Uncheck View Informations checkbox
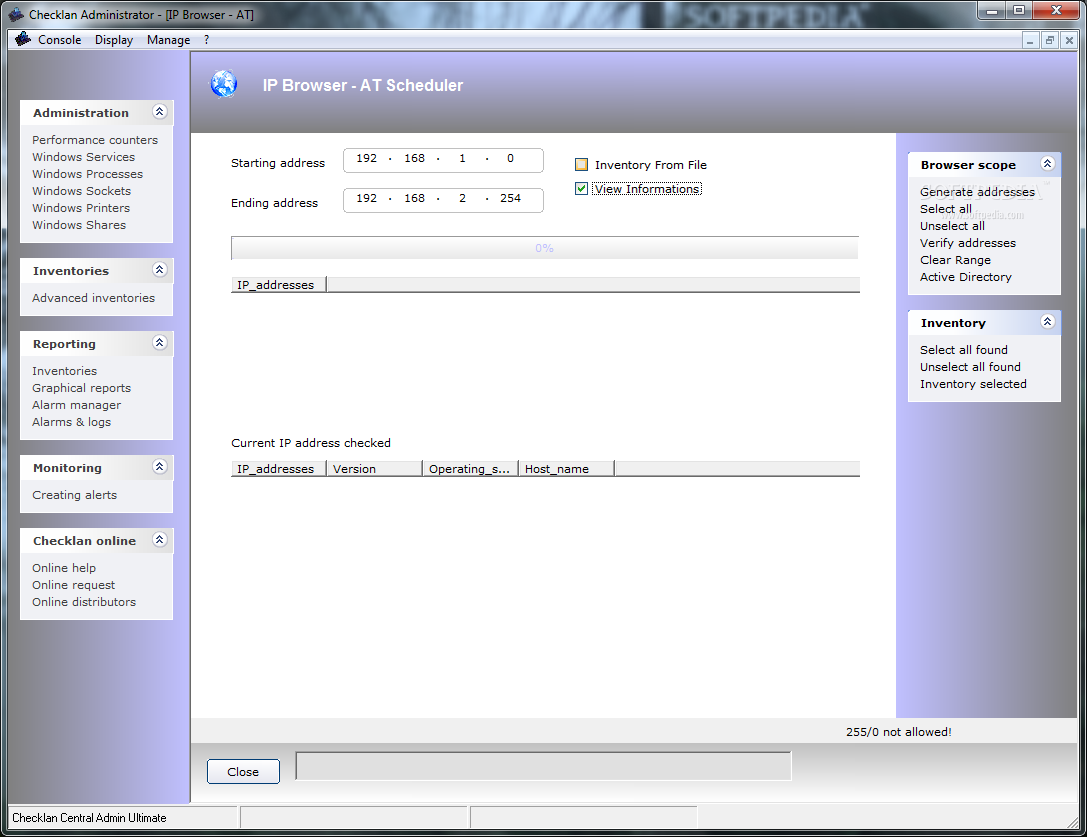The height and width of the screenshot is (837, 1087). (x=582, y=189)
